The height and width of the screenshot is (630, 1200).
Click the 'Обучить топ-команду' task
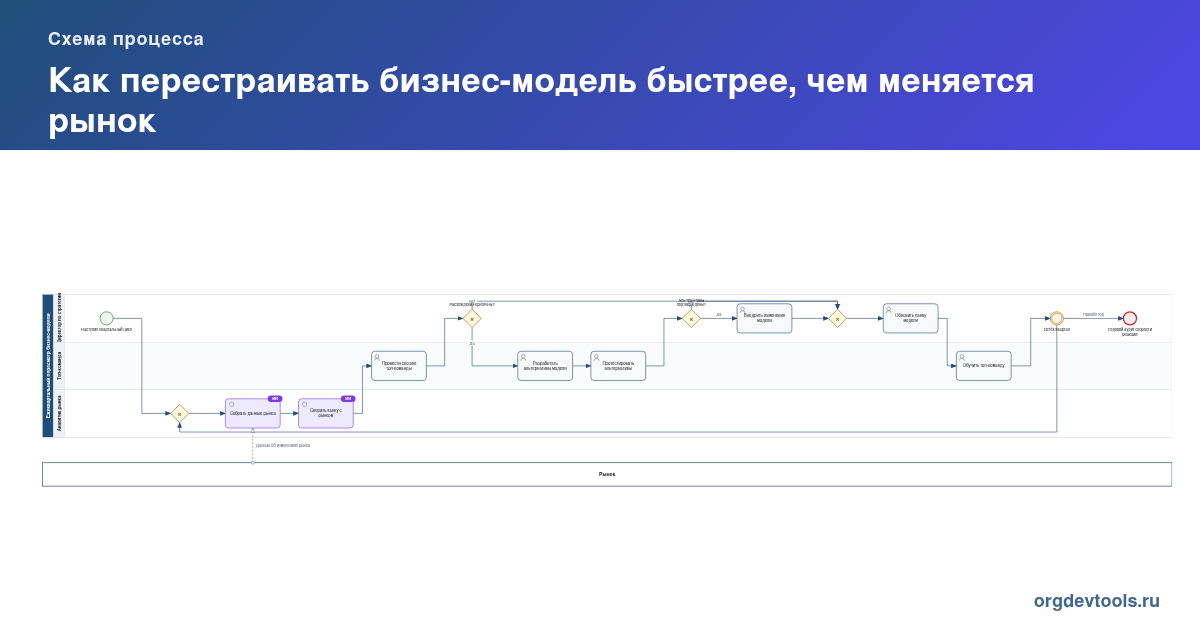click(x=983, y=366)
